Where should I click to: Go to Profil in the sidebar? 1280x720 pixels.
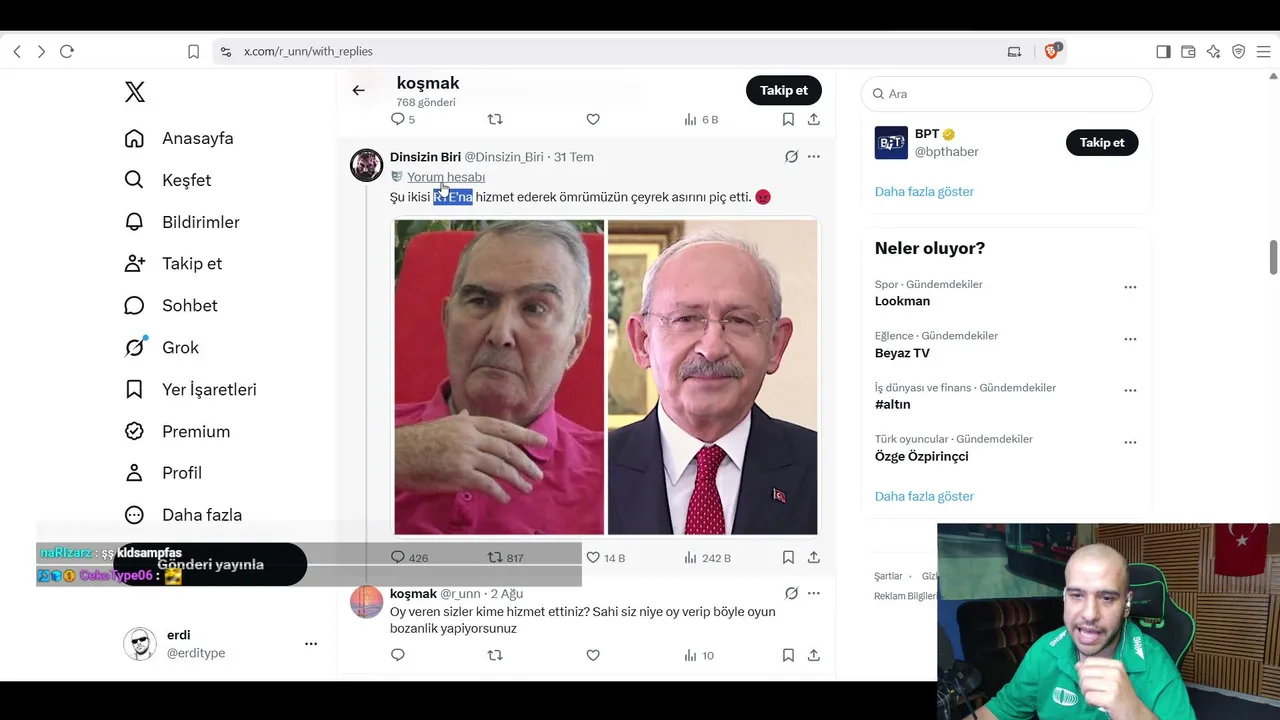click(x=163, y=473)
